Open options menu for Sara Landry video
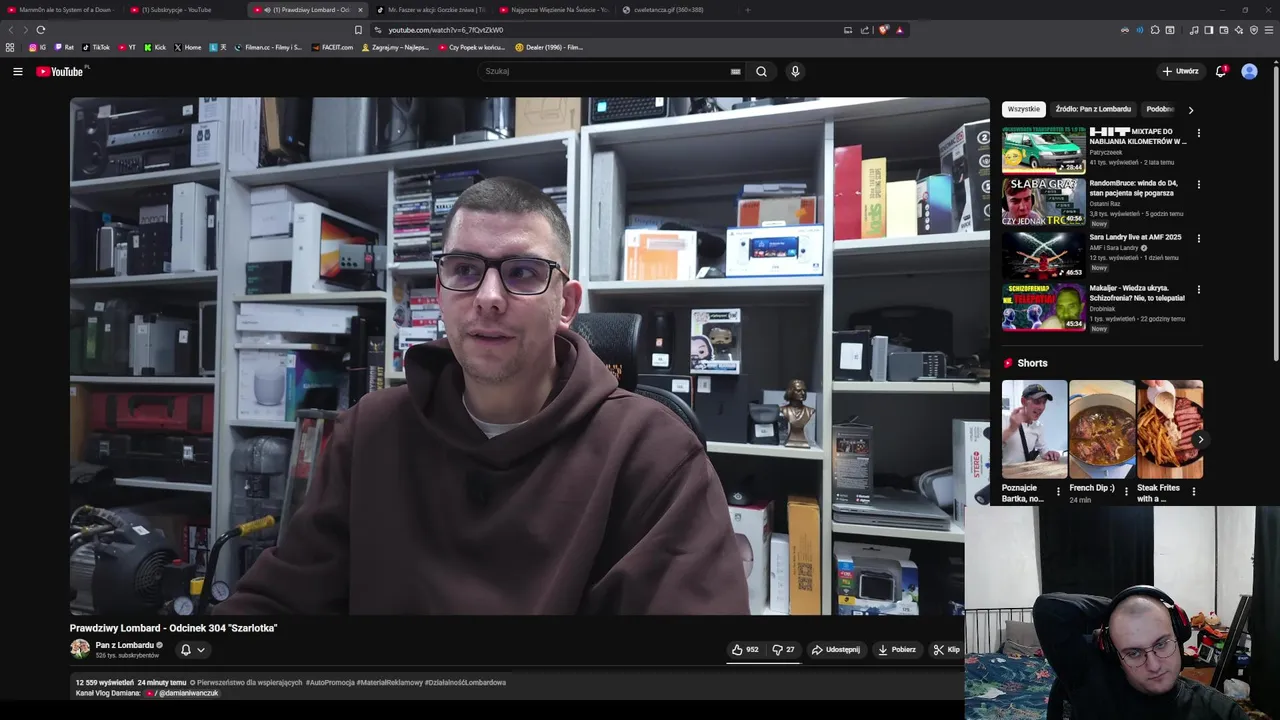1280x720 pixels. pos(1198,238)
